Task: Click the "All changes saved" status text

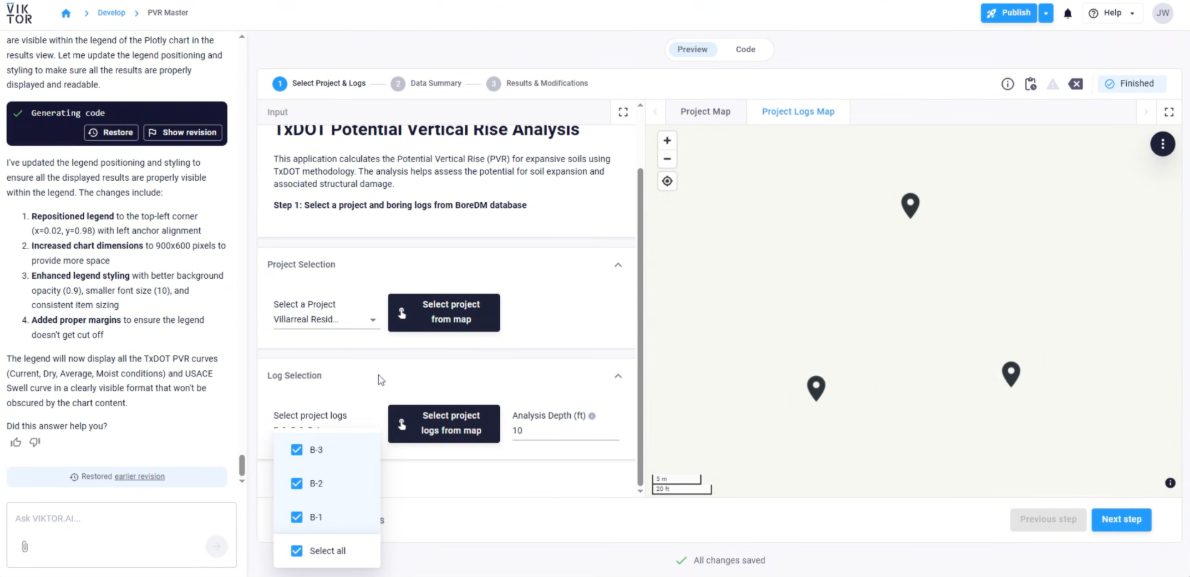Action: (x=729, y=561)
